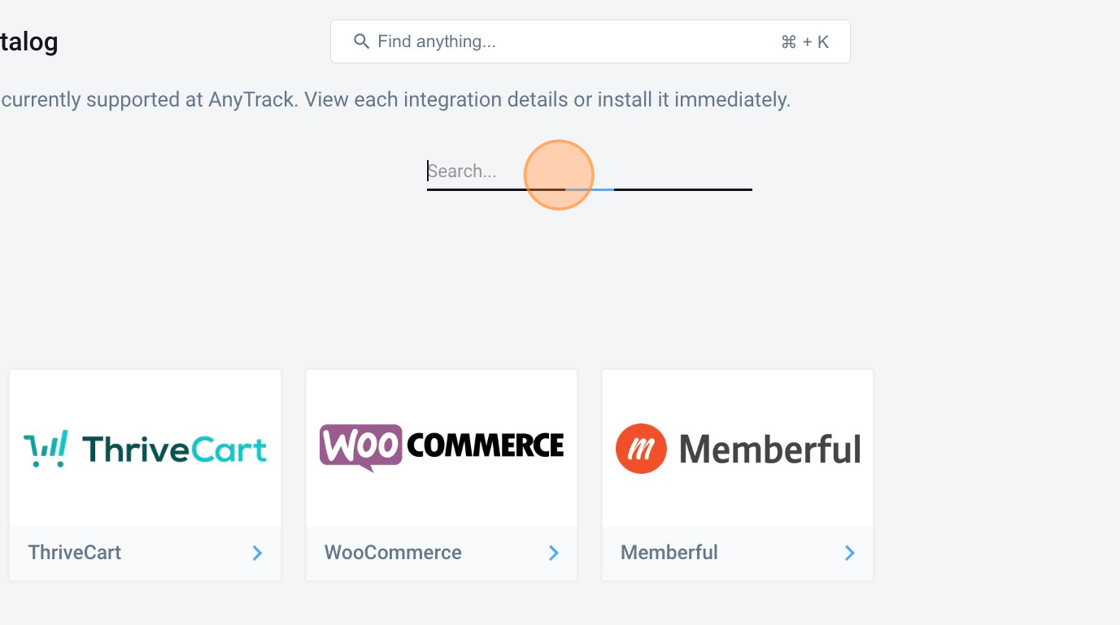Open the Memberful chevron arrow
This screenshot has height=625, width=1120.
tap(849, 553)
